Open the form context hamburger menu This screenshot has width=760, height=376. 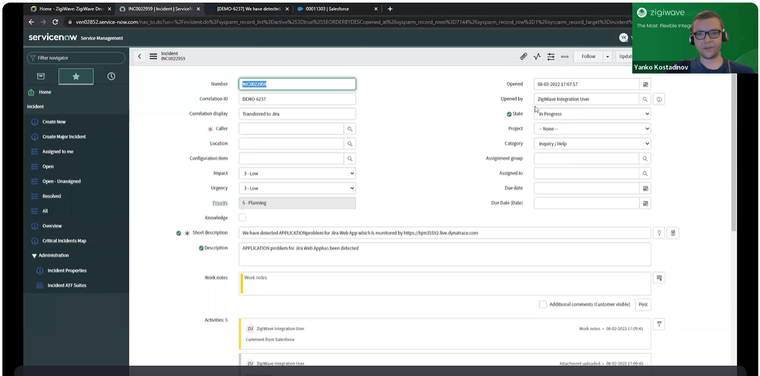click(153, 56)
